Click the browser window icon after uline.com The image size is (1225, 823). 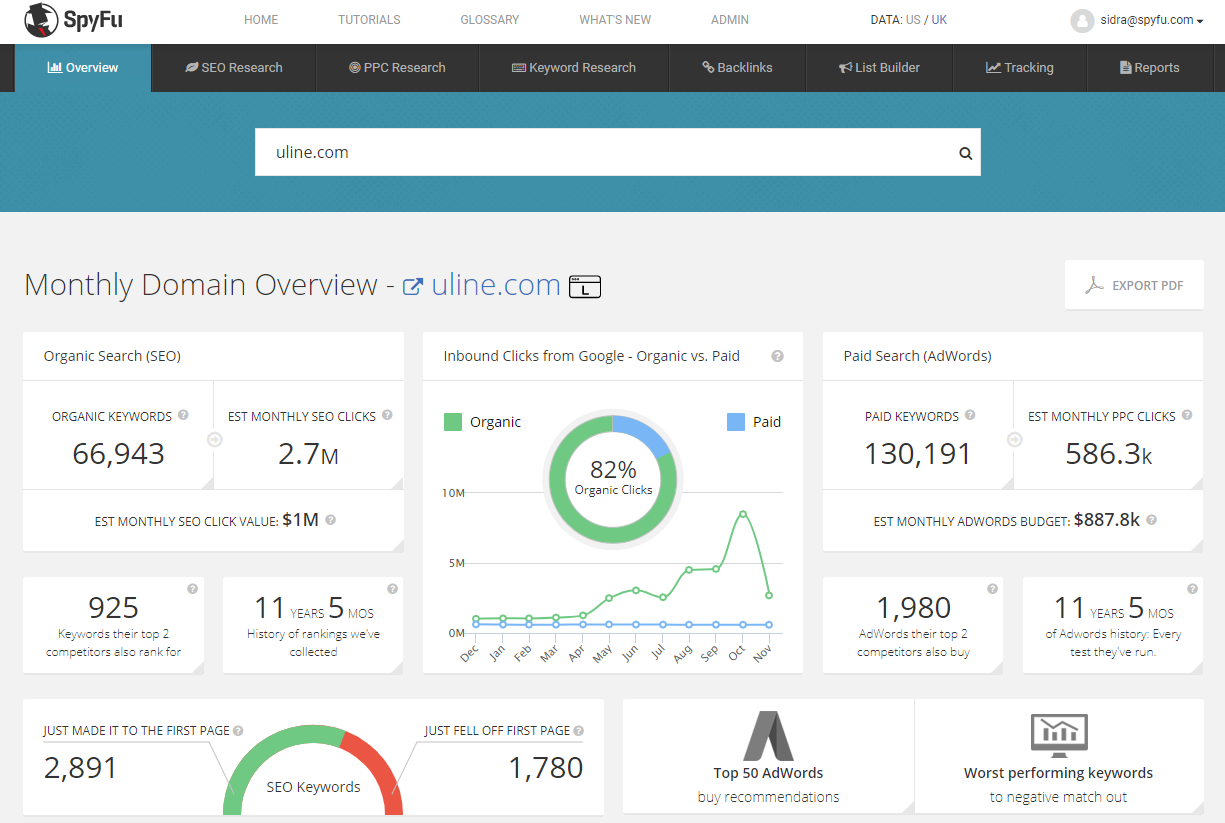click(585, 287)
